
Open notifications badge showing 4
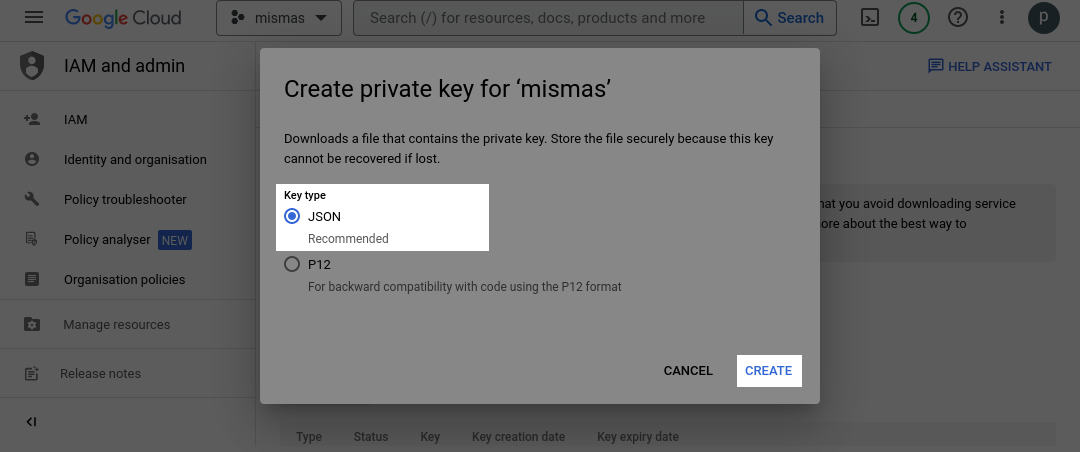(x=914, y=18)
